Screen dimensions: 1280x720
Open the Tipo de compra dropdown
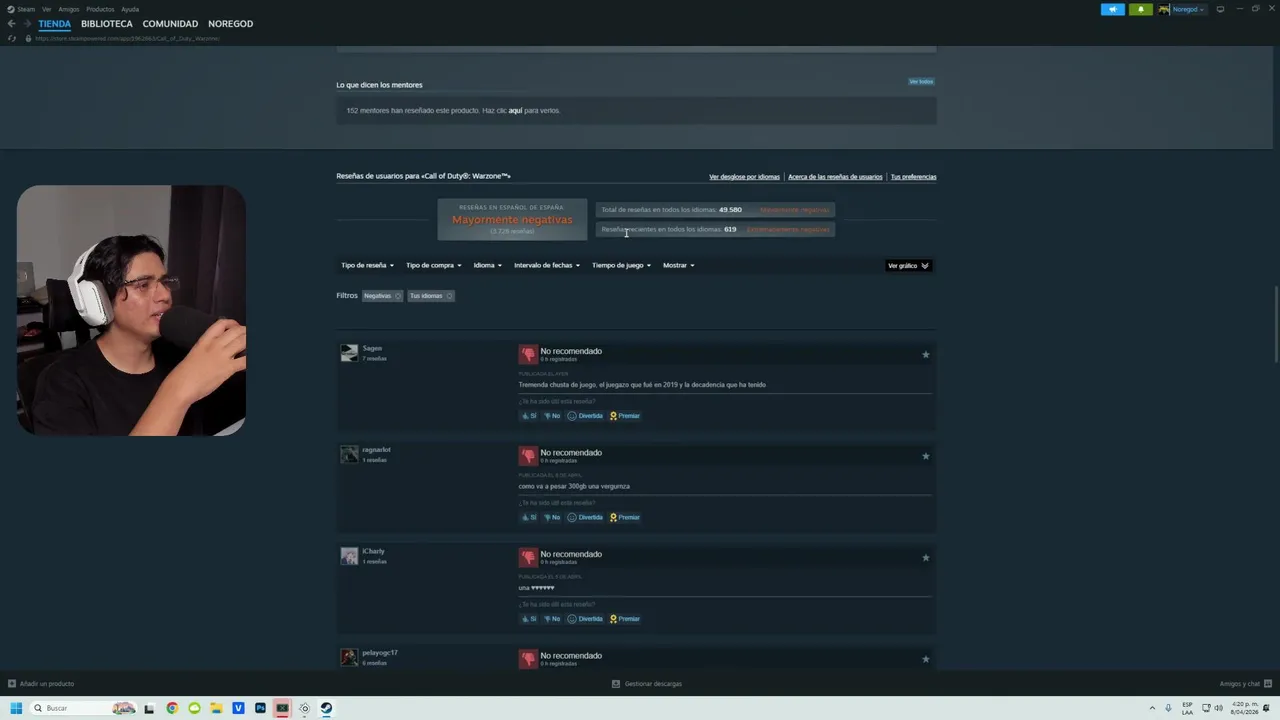[x=433, y=265]
